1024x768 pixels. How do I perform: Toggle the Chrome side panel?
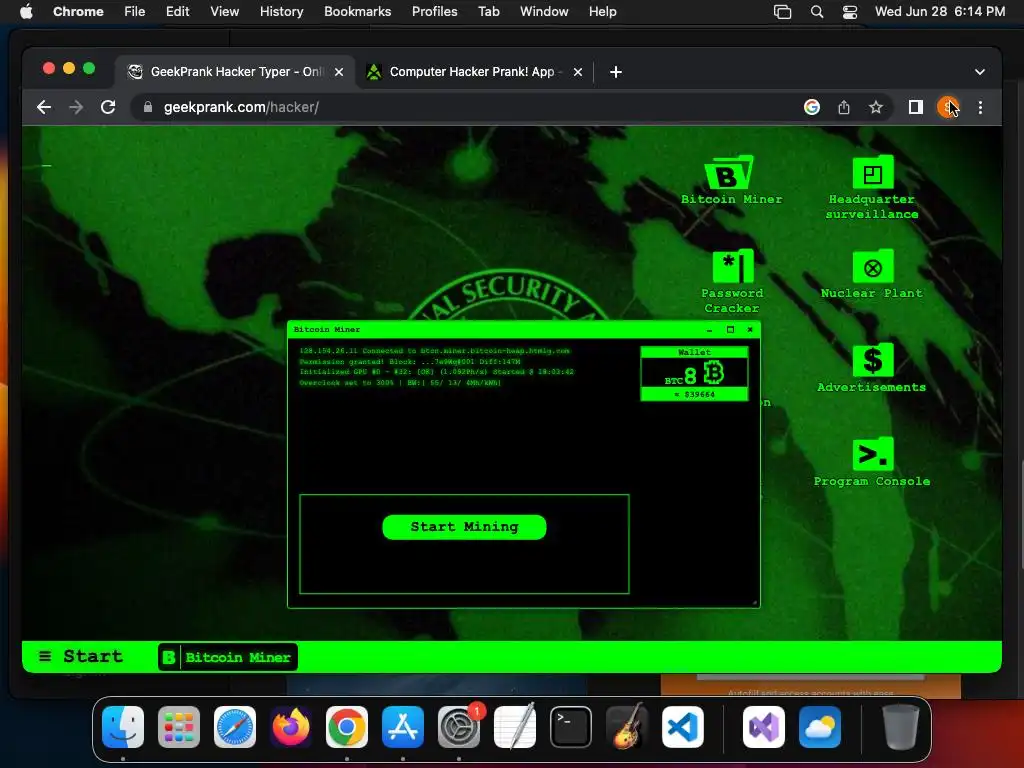[x=916, y=107]
